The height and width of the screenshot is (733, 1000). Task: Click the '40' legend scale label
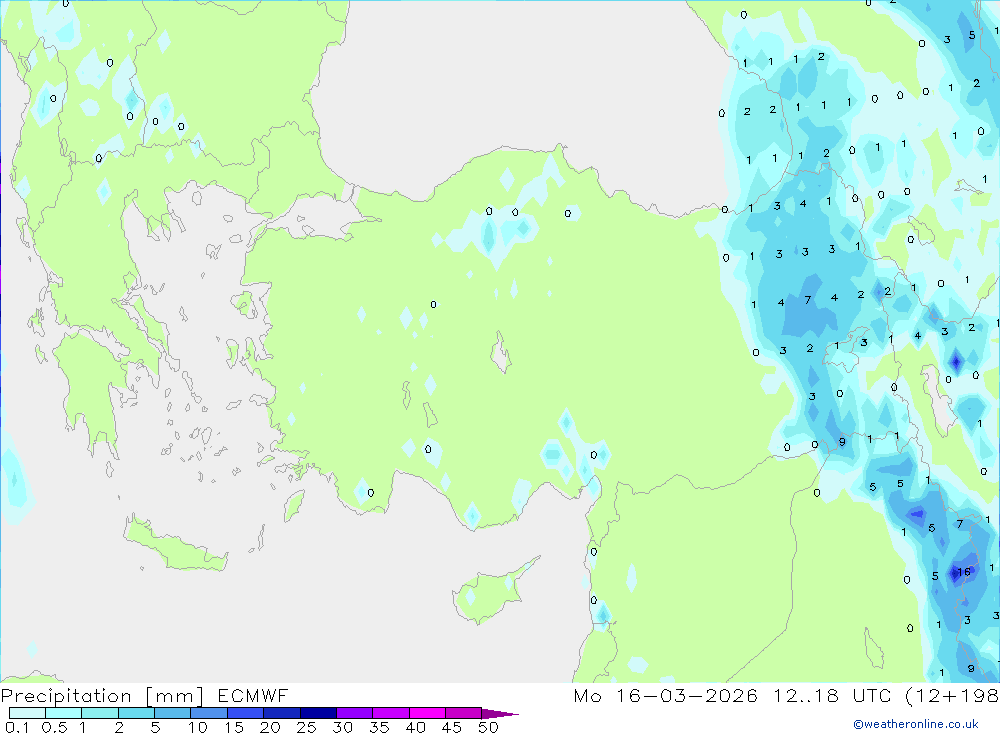coord(415,727)
